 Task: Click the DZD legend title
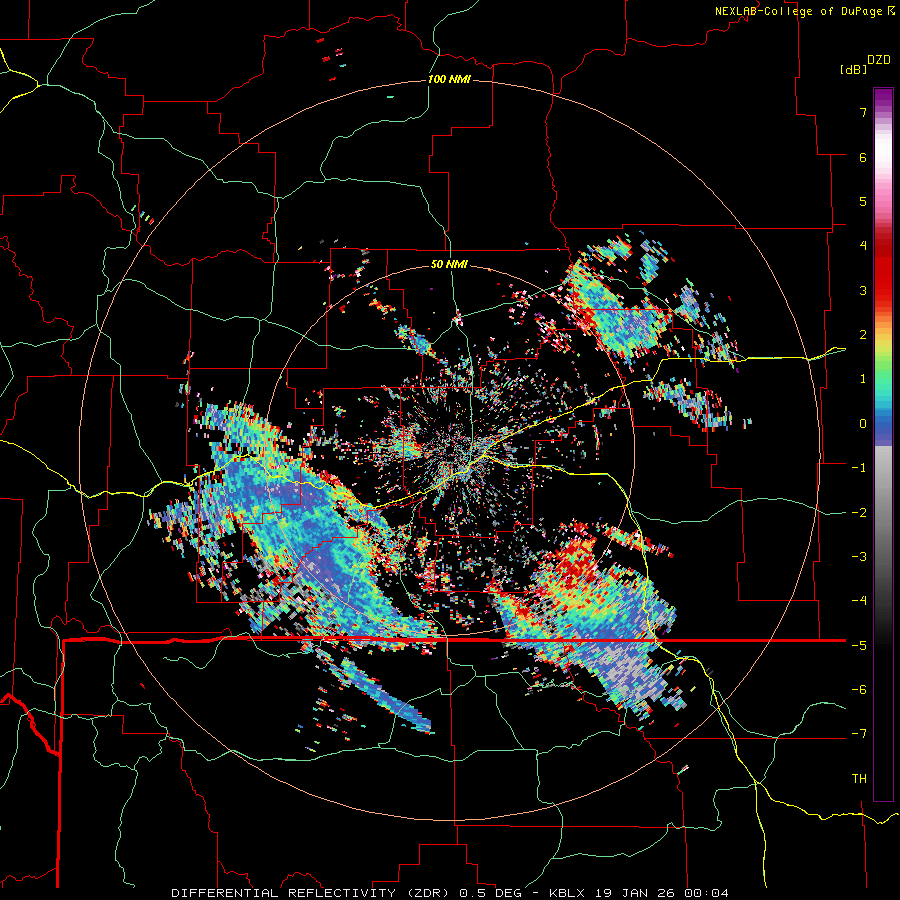[x=879, y=60]
